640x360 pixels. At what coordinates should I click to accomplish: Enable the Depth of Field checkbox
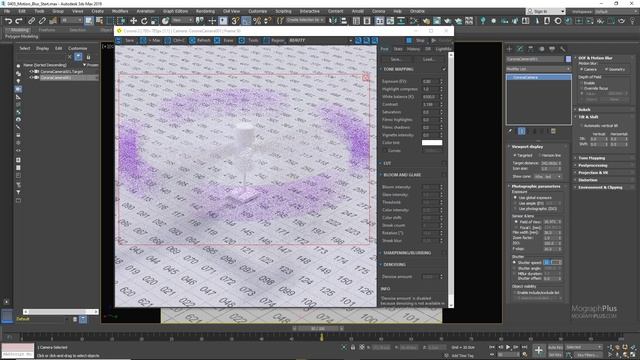[581, 83]
